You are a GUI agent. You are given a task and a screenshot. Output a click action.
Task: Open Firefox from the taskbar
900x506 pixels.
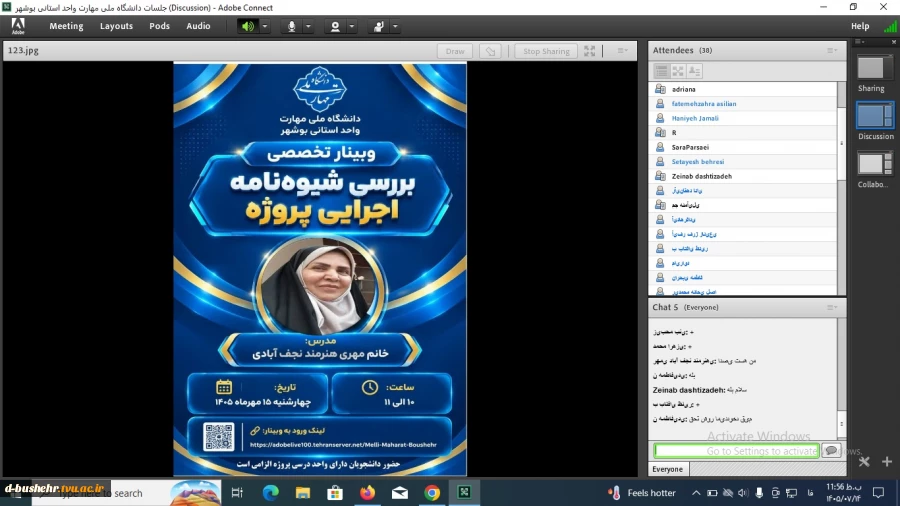coord(367,492)
